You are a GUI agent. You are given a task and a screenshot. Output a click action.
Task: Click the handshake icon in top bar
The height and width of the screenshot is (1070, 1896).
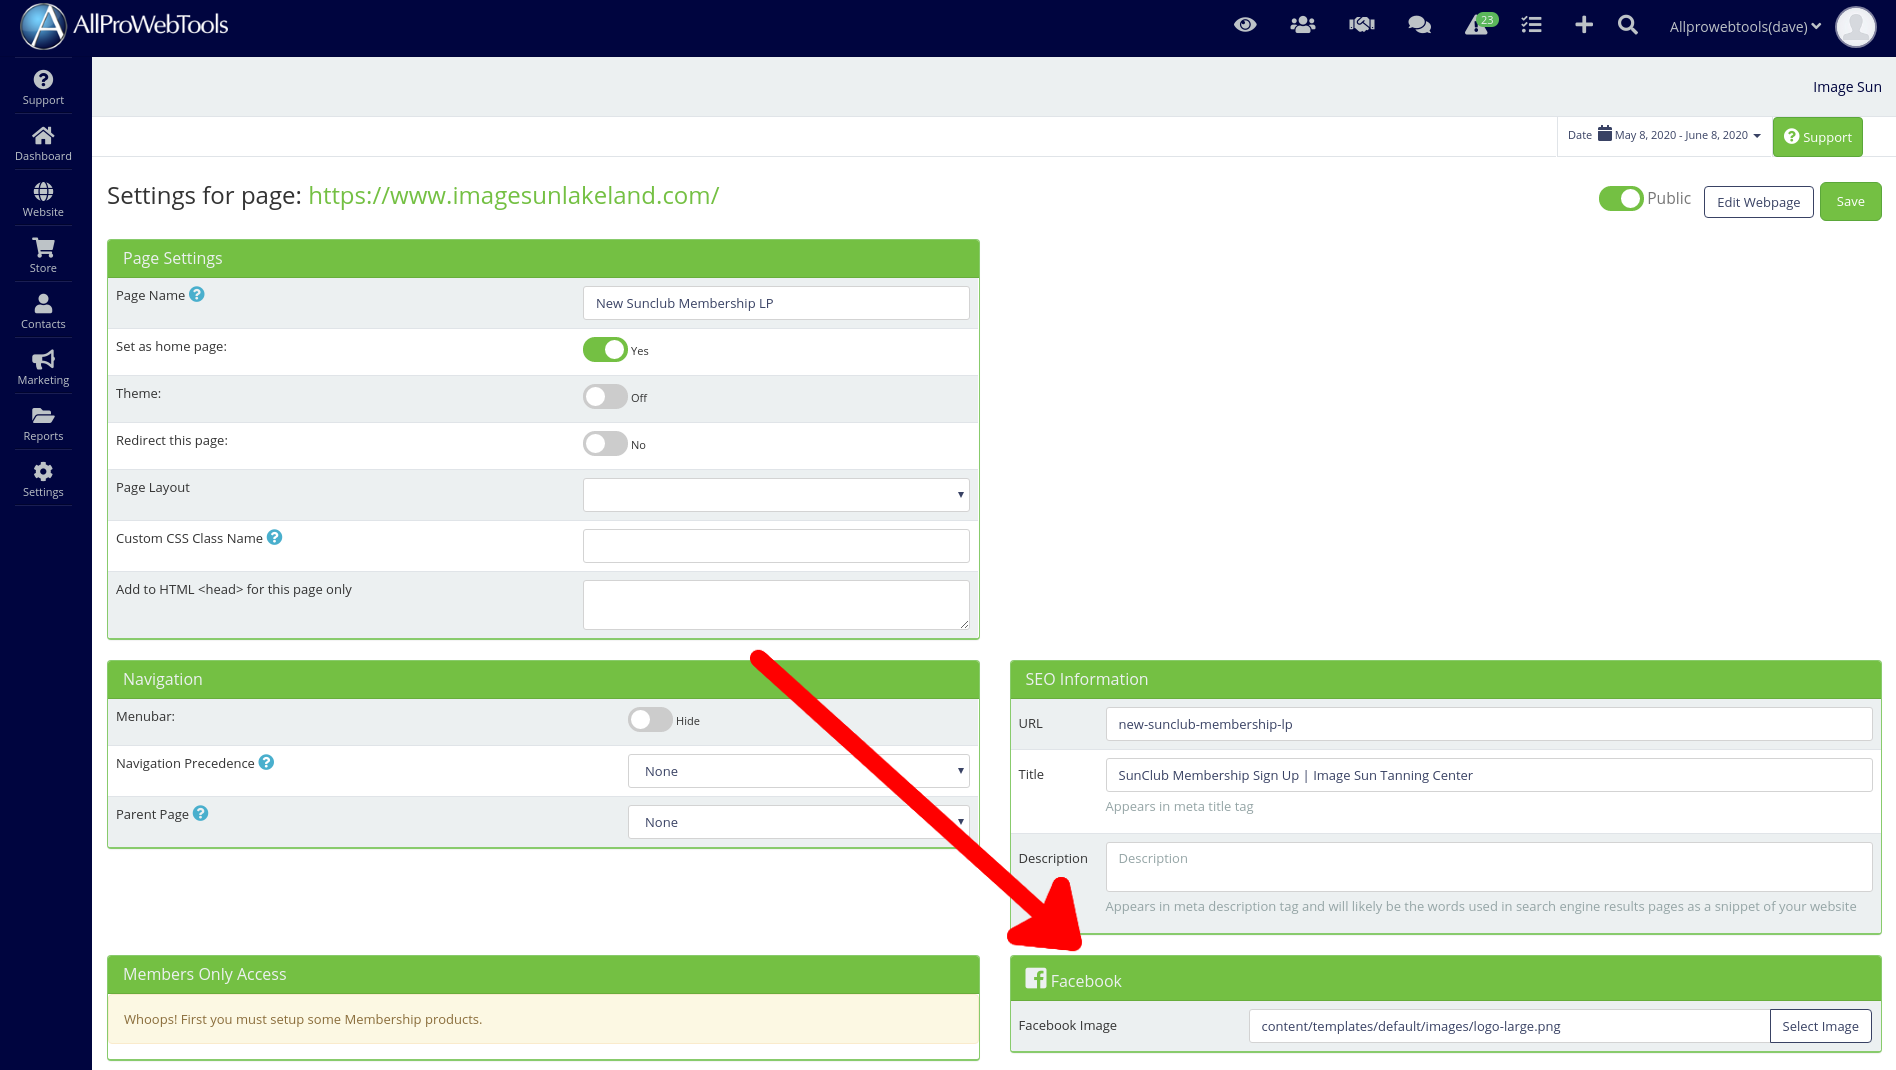[1361, 25]
